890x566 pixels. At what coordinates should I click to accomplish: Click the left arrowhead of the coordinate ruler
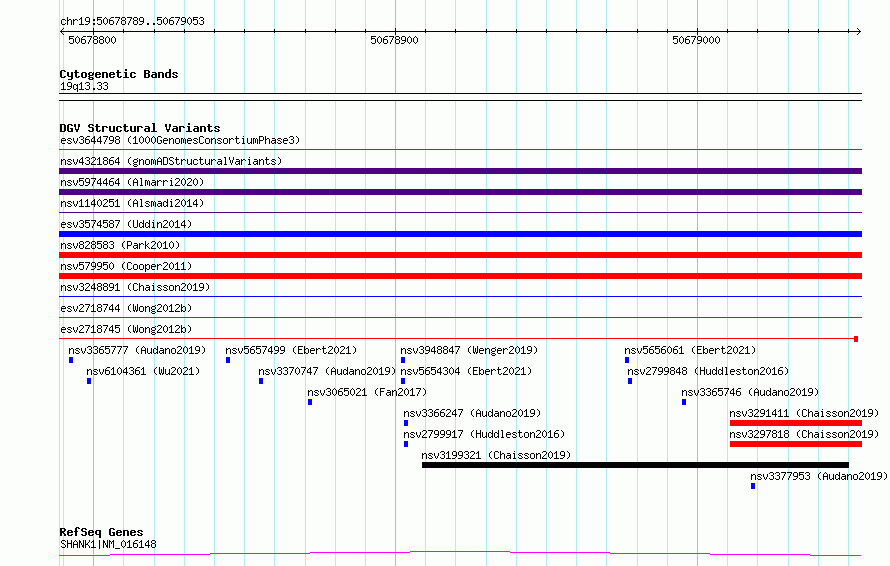62,31
